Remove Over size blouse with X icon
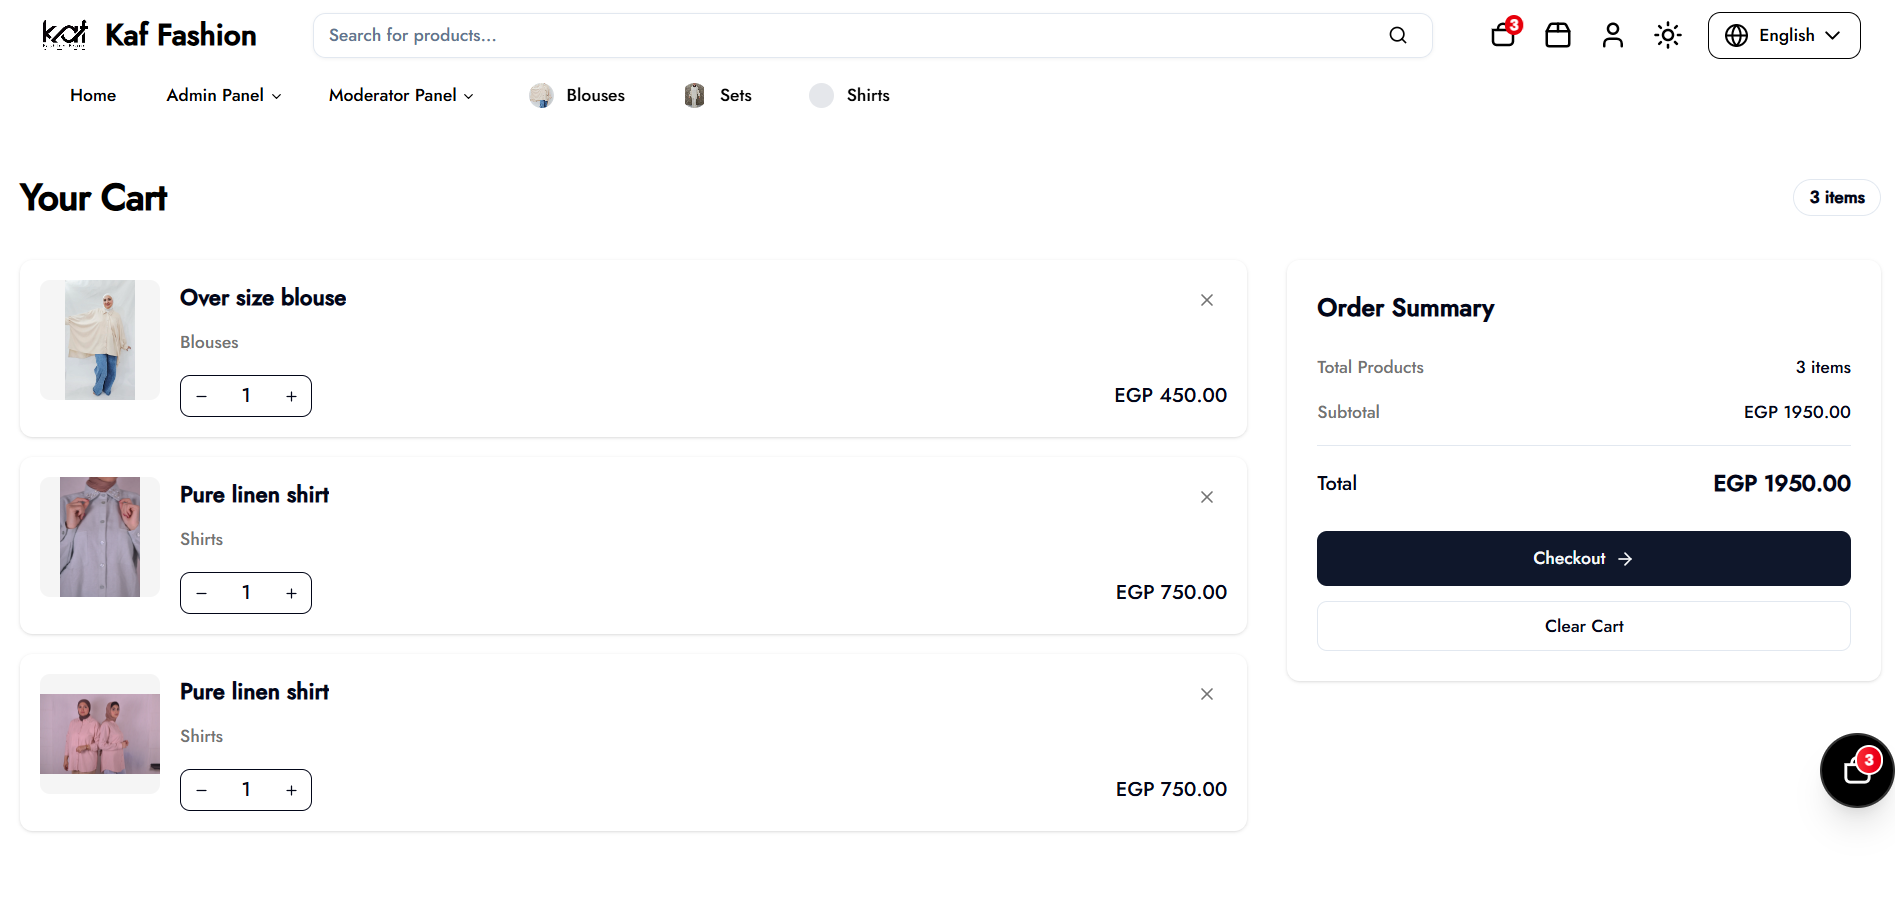1895x906 pixels. tap(1207, 300)
